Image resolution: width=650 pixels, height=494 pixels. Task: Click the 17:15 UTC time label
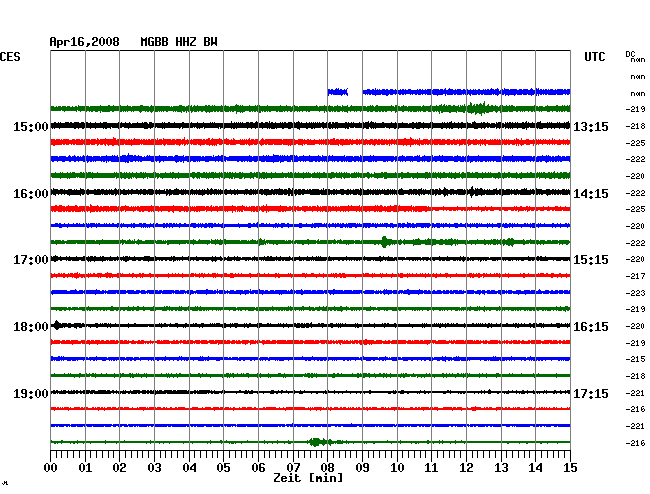[x=591, y=393]
